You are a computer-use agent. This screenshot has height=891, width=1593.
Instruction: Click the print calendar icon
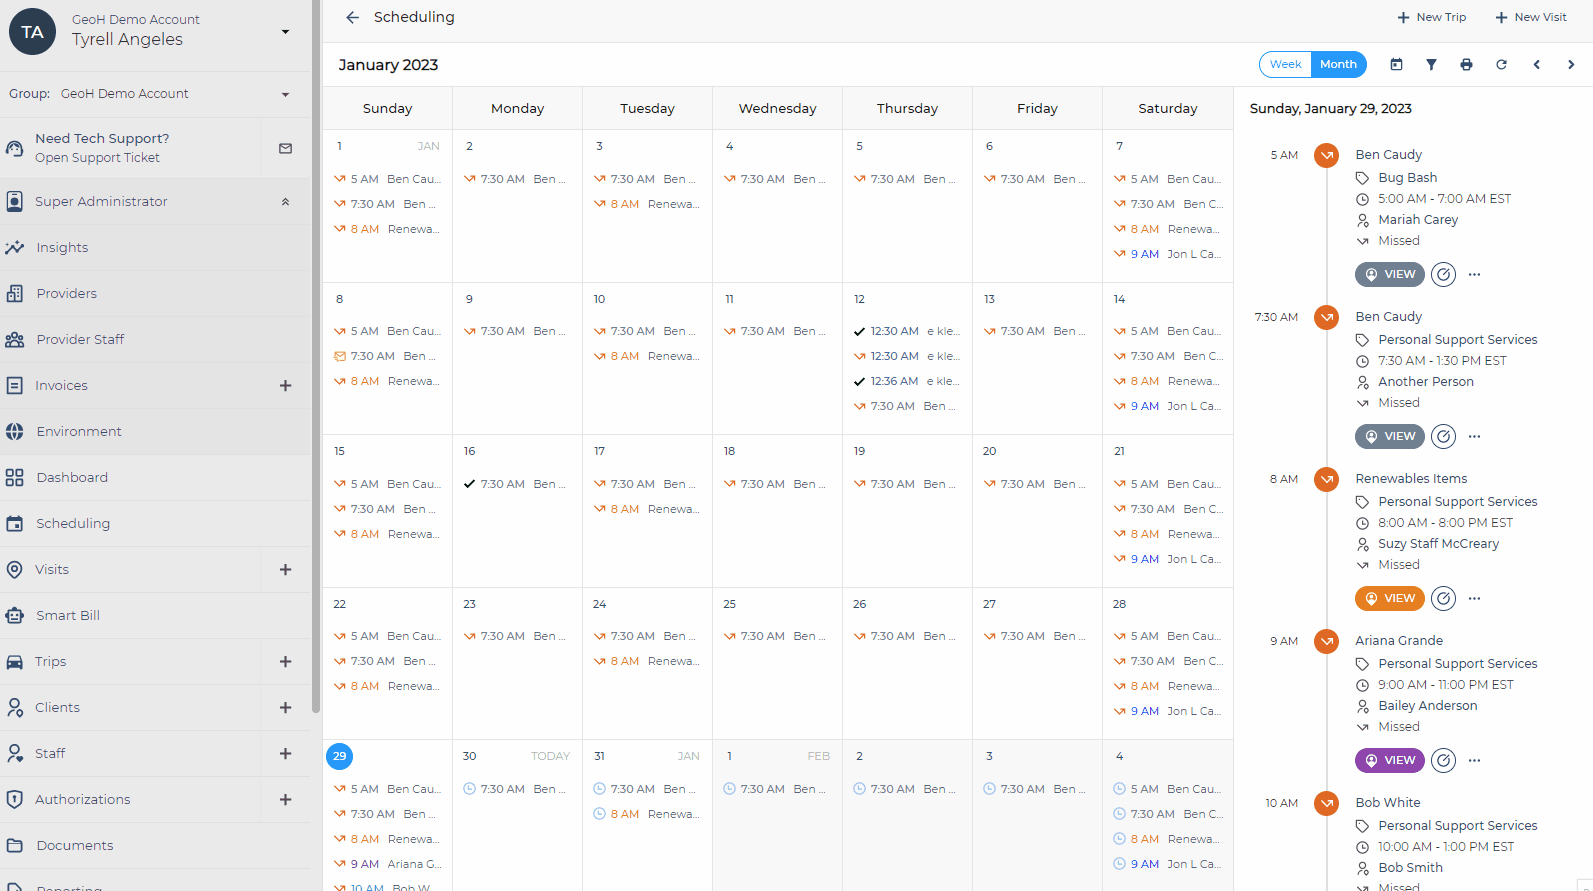click(1466, 65)
